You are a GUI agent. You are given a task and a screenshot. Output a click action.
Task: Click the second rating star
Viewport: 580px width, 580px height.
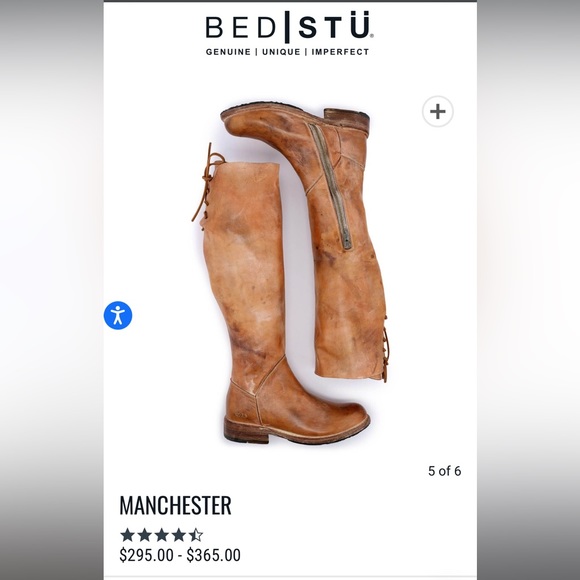coord(145,535)
